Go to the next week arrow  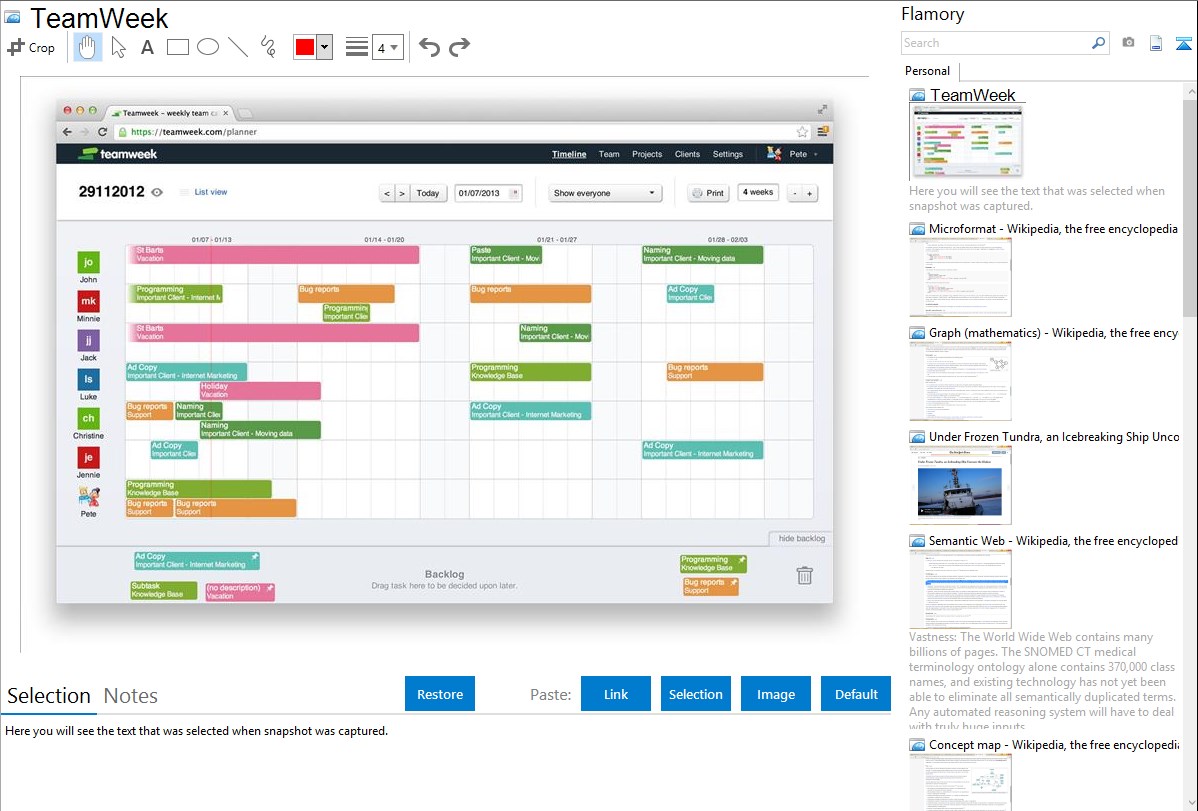(x=402, y=193)
